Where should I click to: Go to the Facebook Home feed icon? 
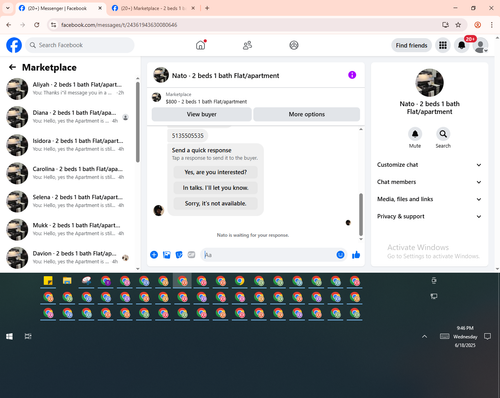201,45
